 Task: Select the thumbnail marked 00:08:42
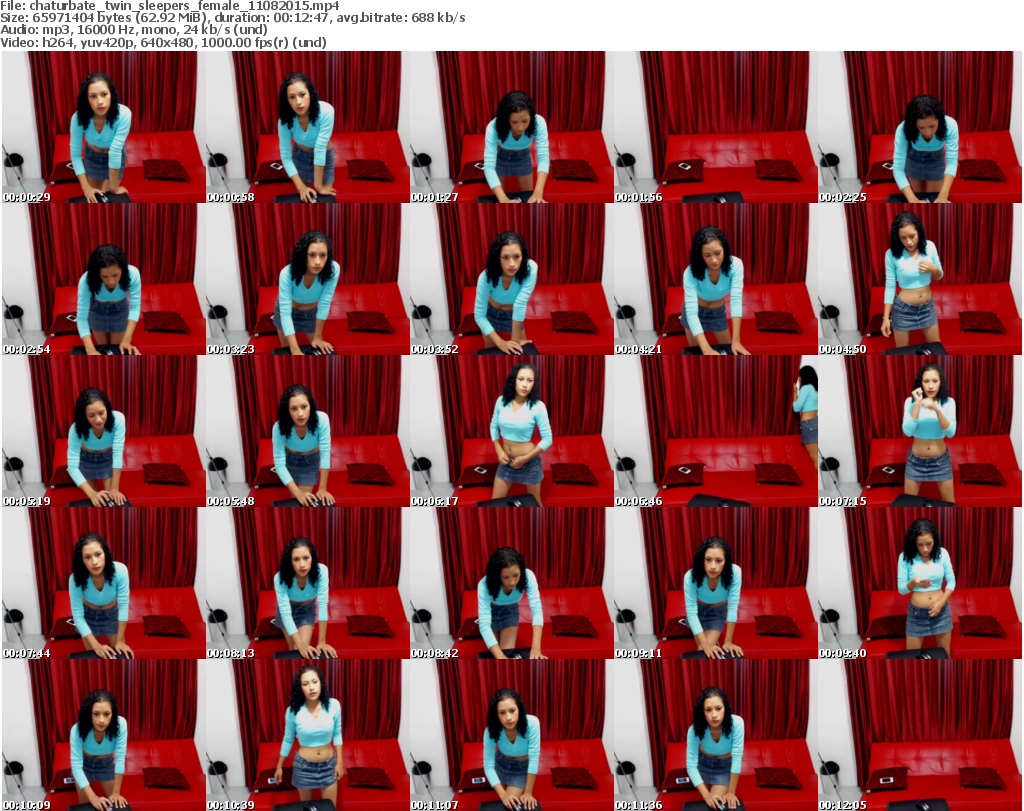click(x=511, y=583)
